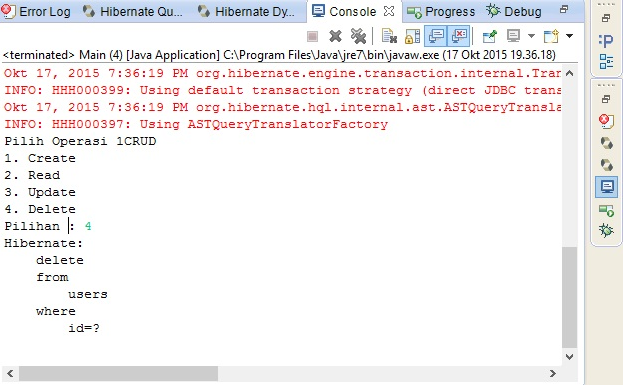Image resolution: width=623 pixels, height=385 pixels.
Task: Click the green input value 4
Action: point(88,226)
